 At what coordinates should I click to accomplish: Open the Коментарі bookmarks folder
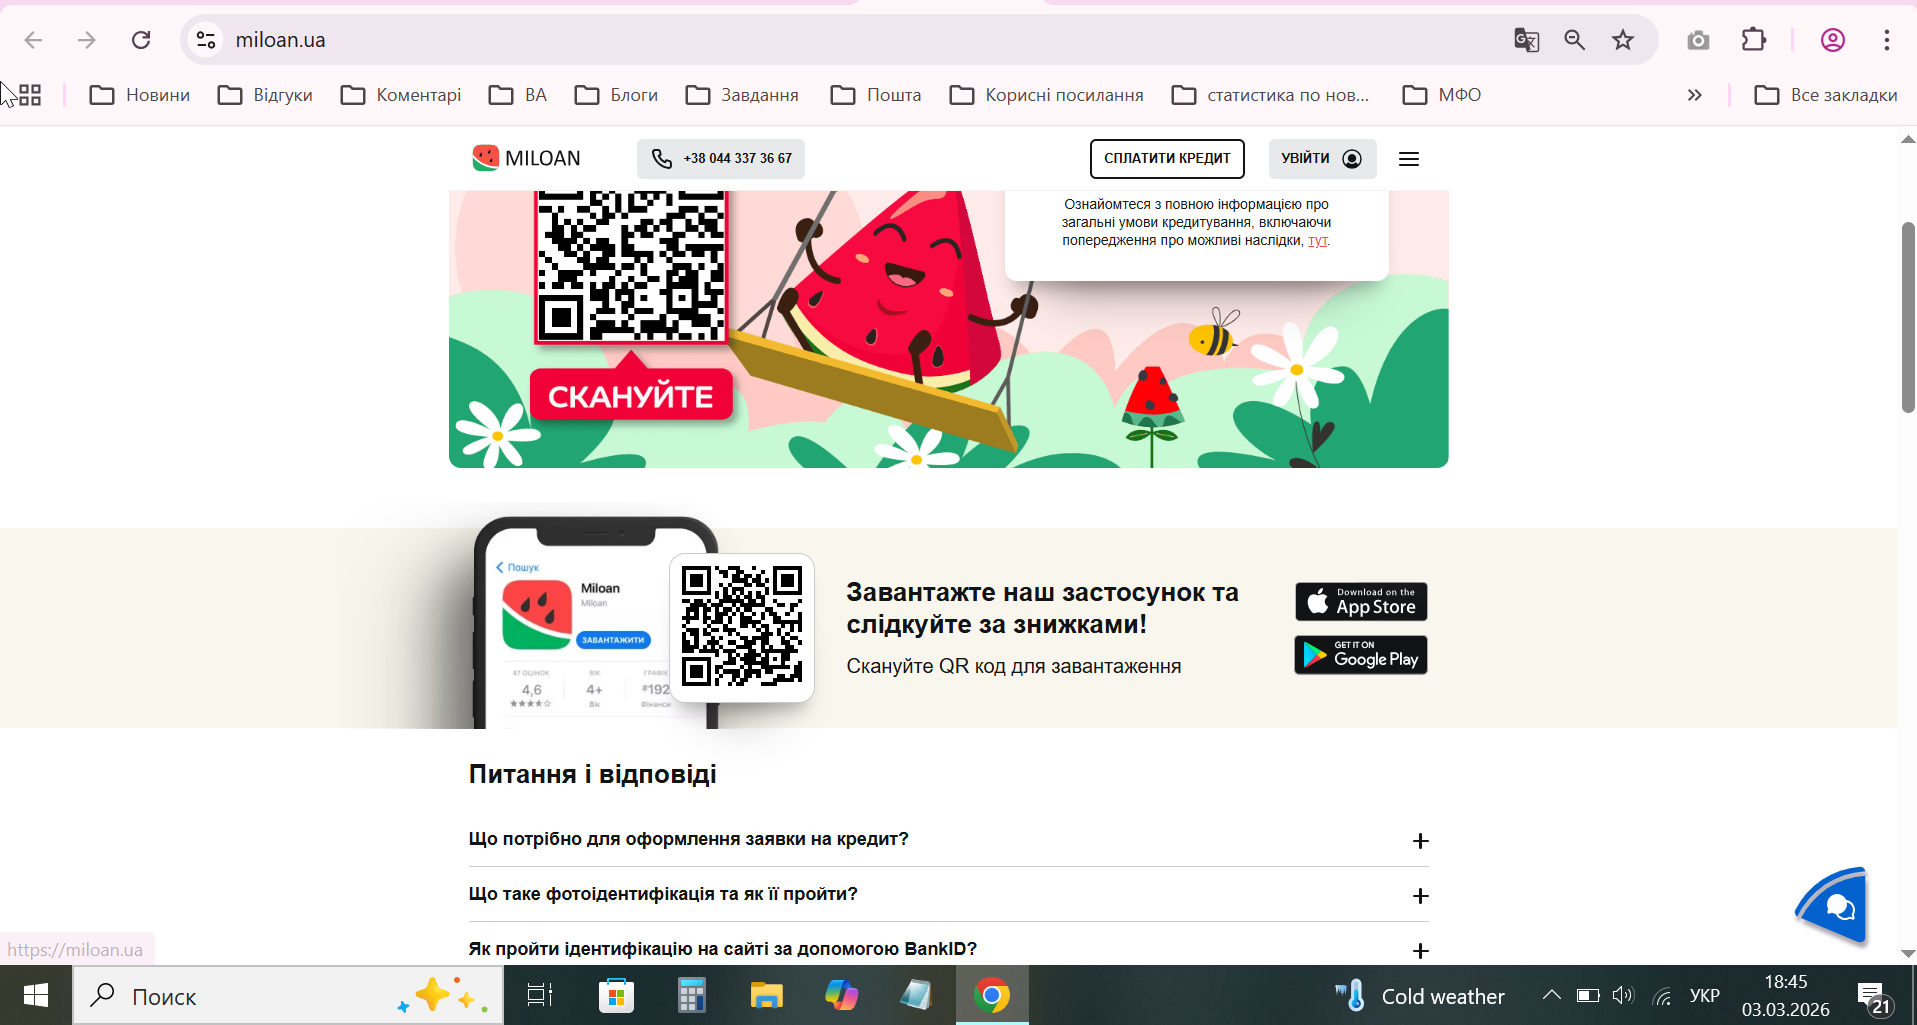coord(401,95)
